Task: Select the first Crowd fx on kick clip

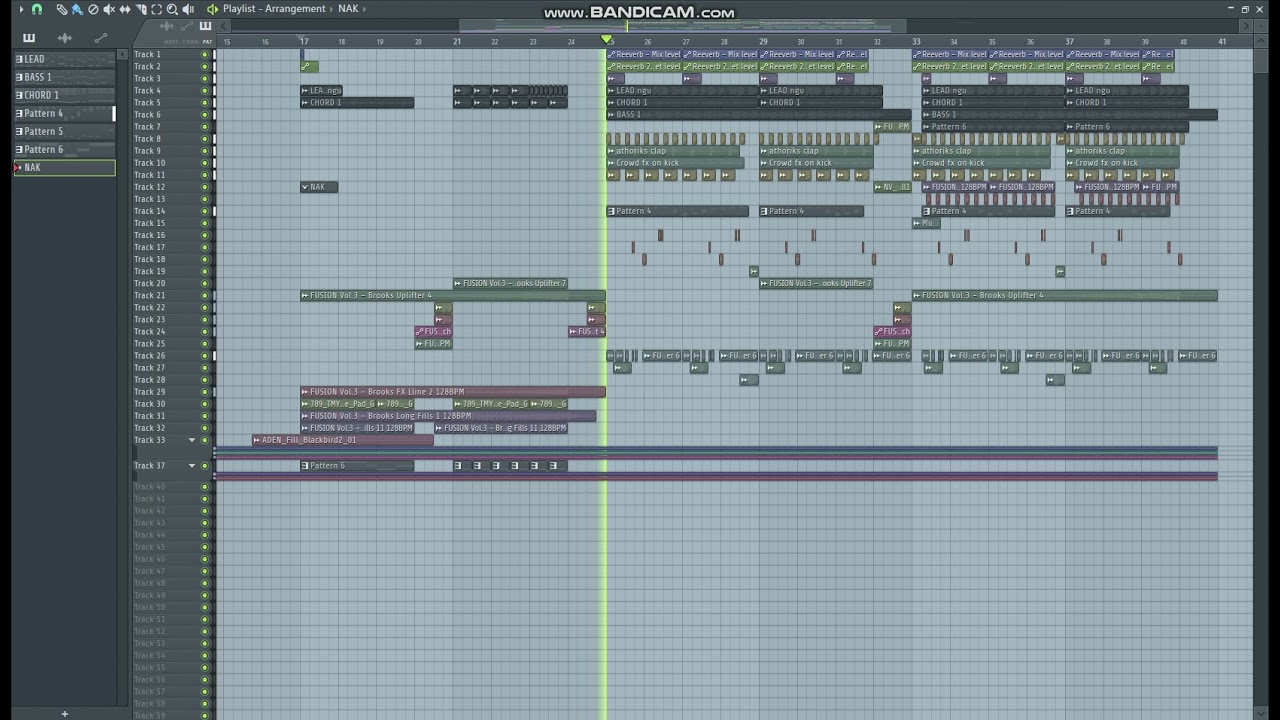Action: (x=674, y=163)
